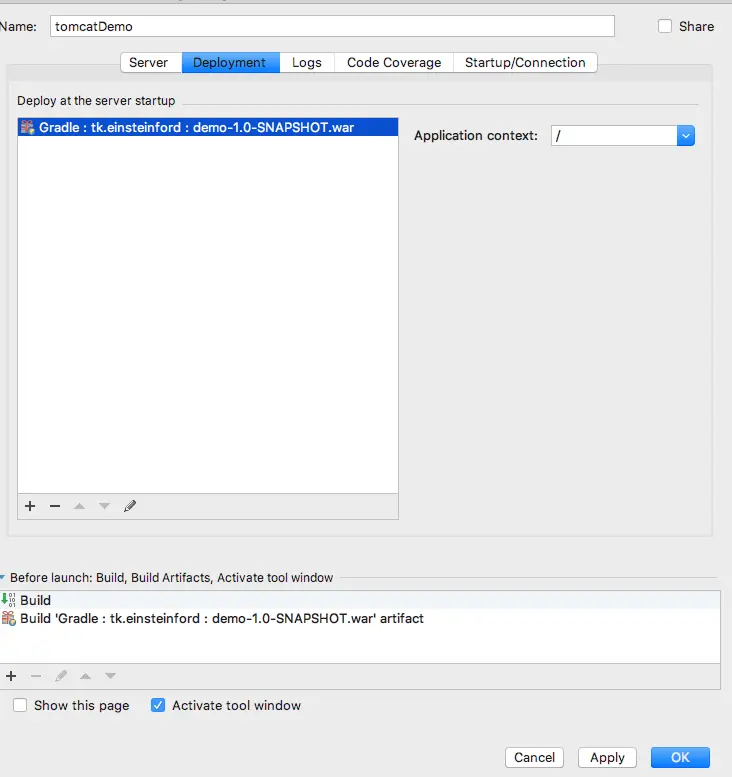Move Before launch task up arrow
732x777 pixels.
tap(85, 676)
